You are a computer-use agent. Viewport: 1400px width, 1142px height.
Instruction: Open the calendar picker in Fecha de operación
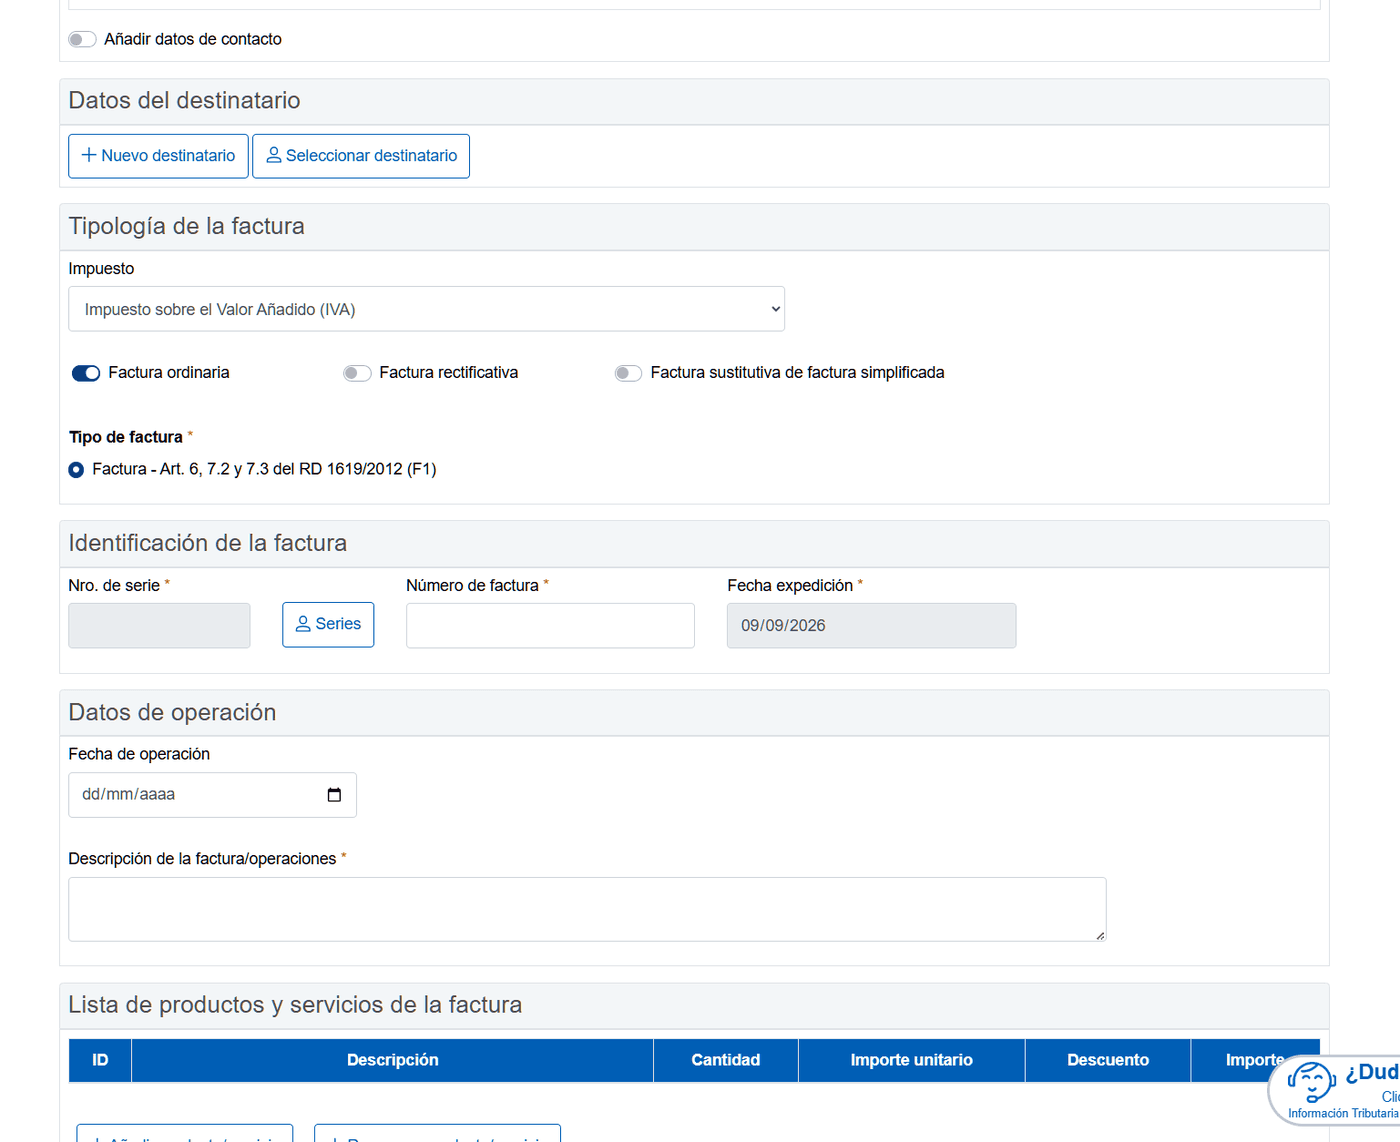coord(334,795)
